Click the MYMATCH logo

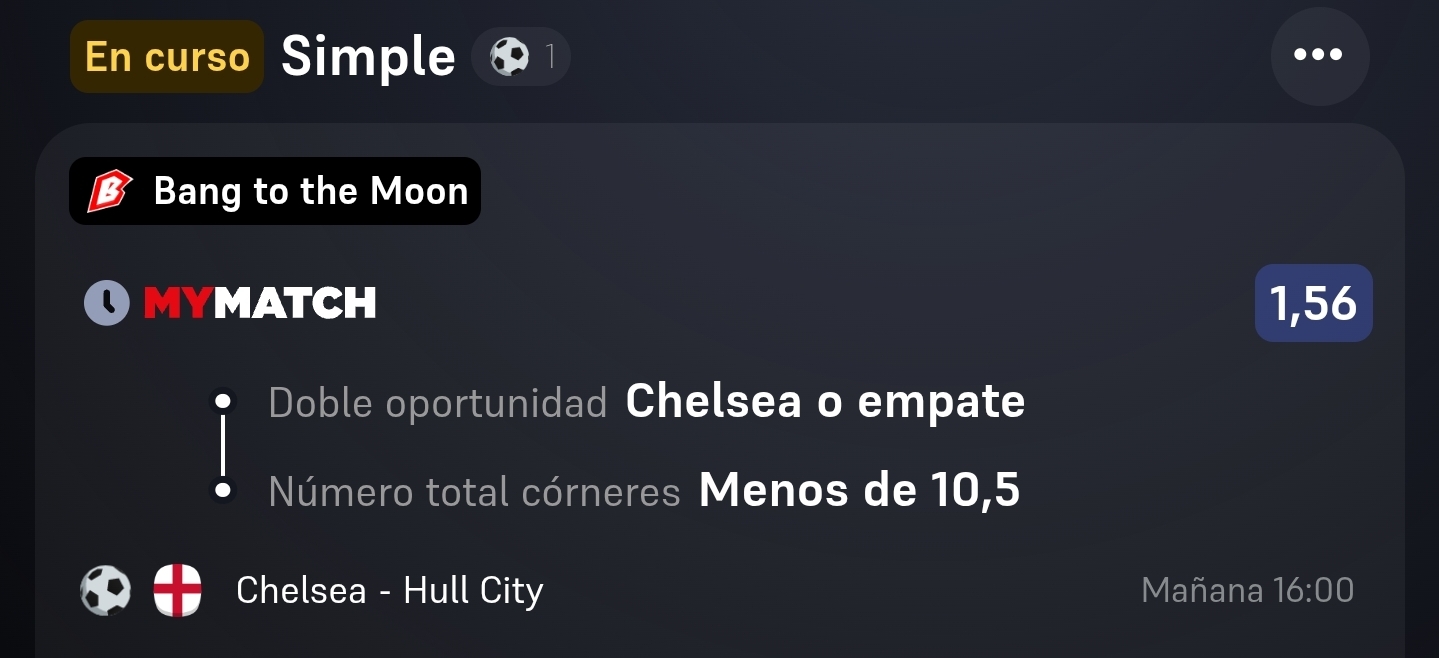(x=260, y=302)
